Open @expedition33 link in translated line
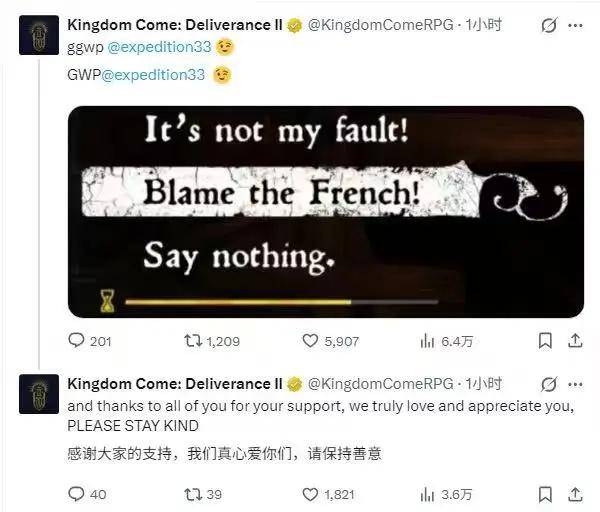Screen dimensions: 600x512 [x=153, y=75]
